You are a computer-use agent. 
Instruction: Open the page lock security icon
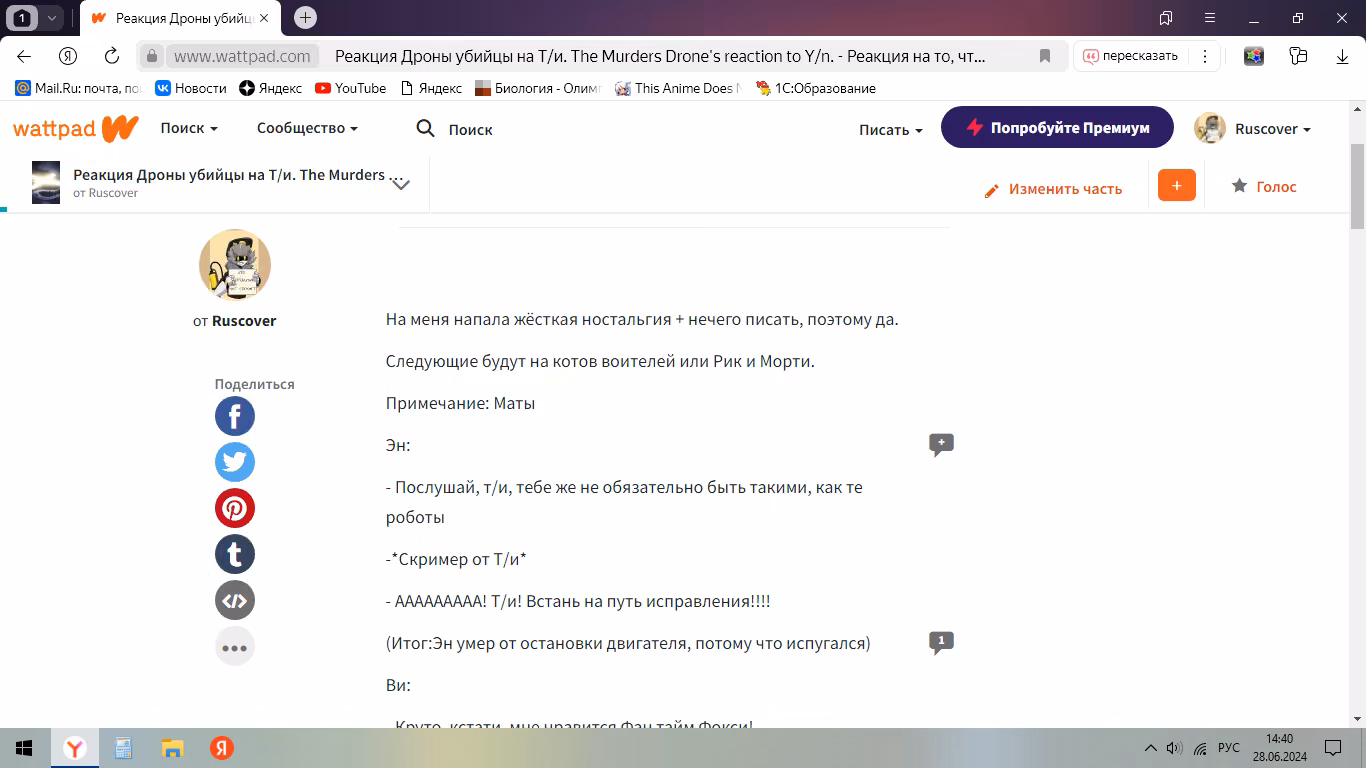coord(151,56)
